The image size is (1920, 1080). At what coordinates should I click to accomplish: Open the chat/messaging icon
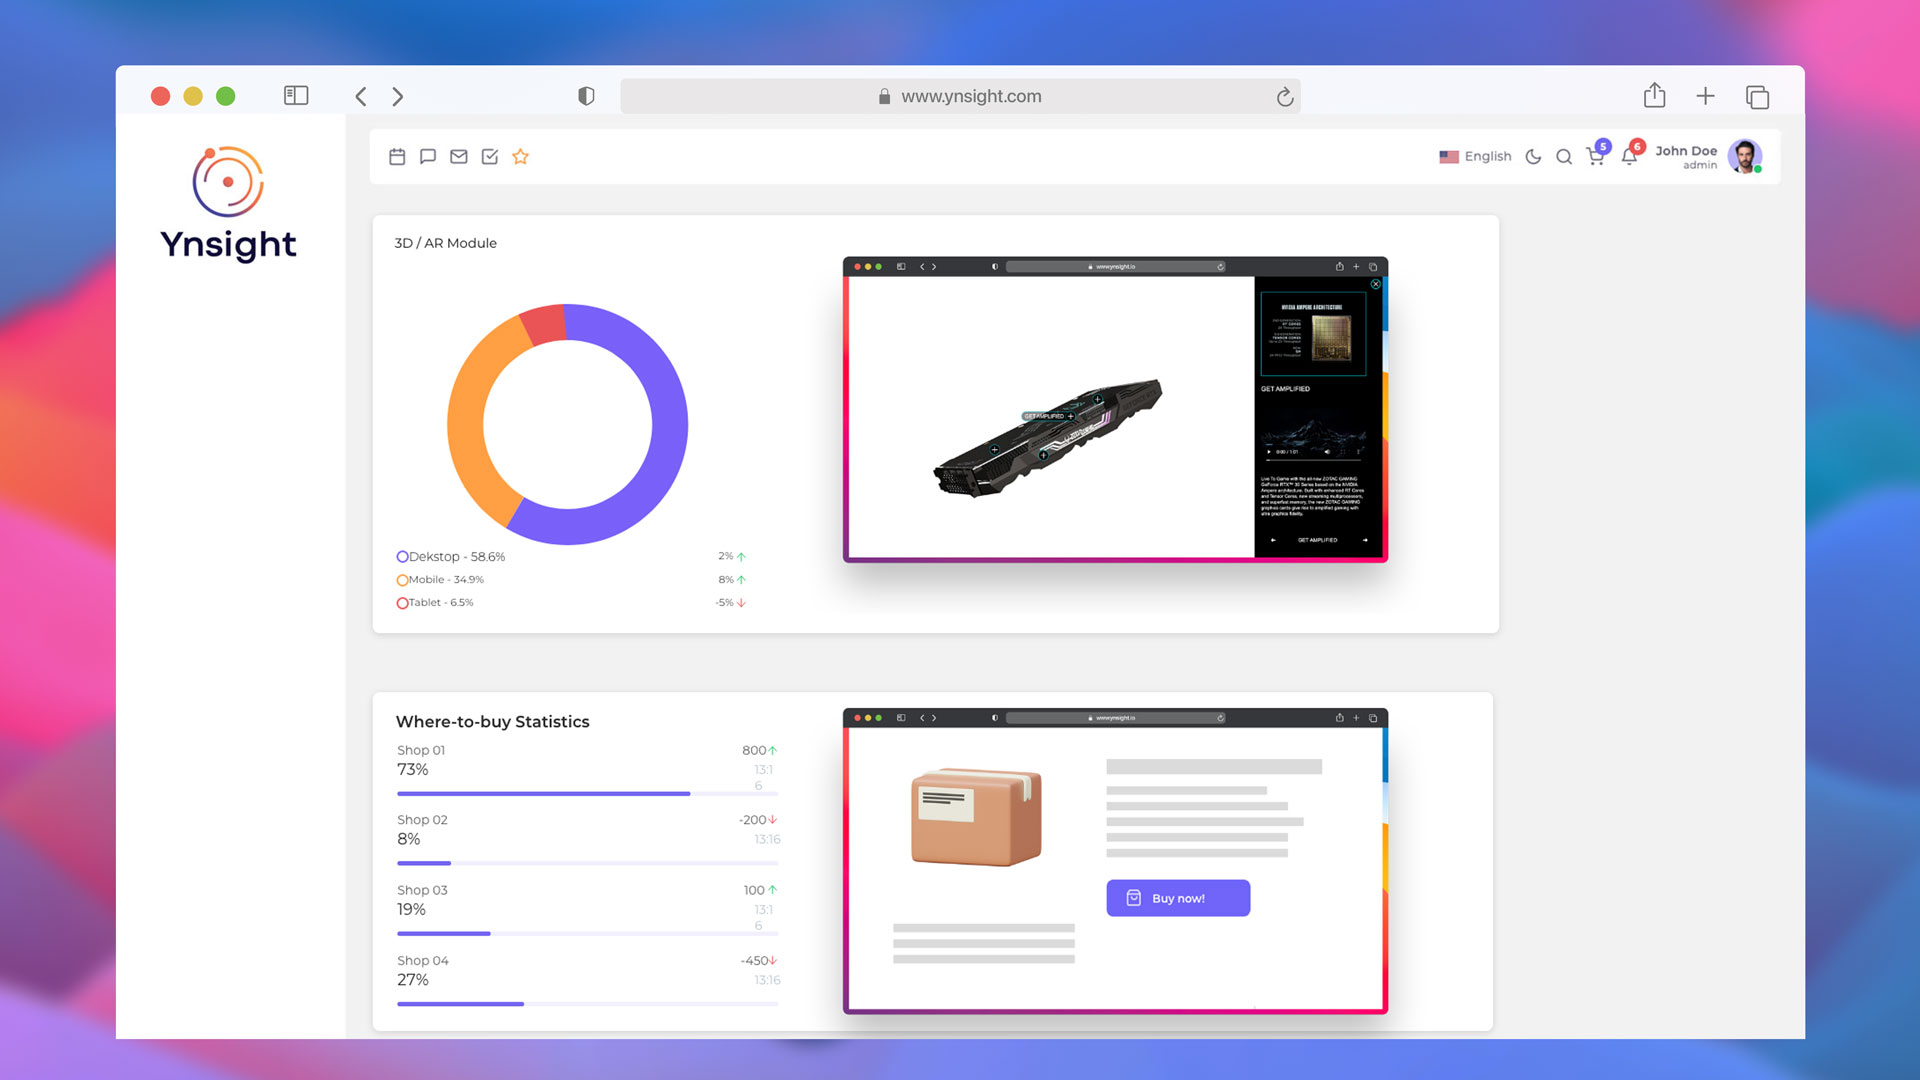pyautogui.click(x=429, y=157)
